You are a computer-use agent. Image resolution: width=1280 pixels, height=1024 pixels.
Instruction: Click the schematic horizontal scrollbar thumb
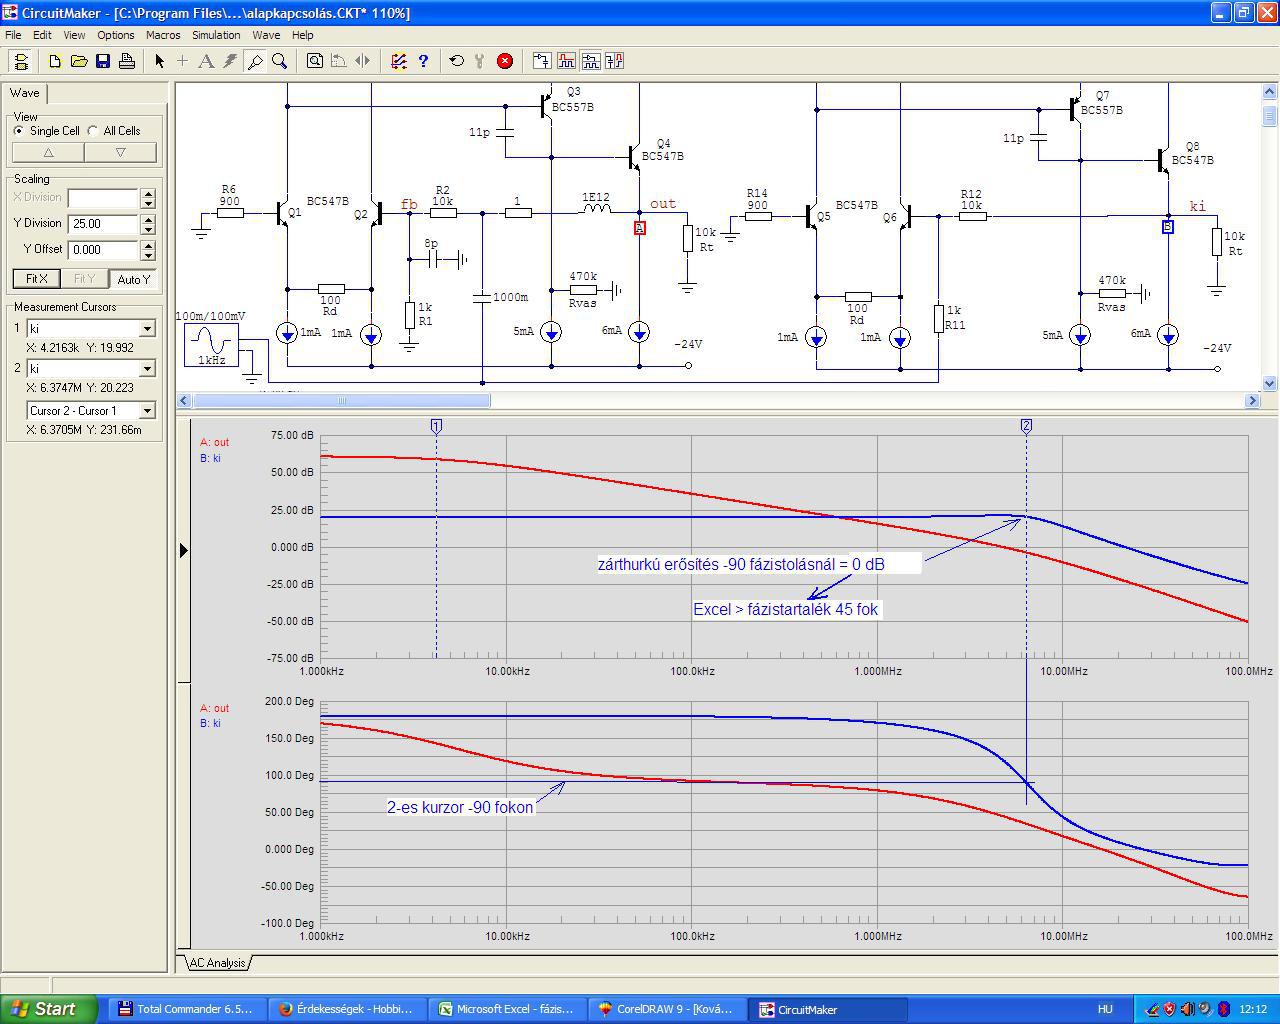click(x=341, y=401)
